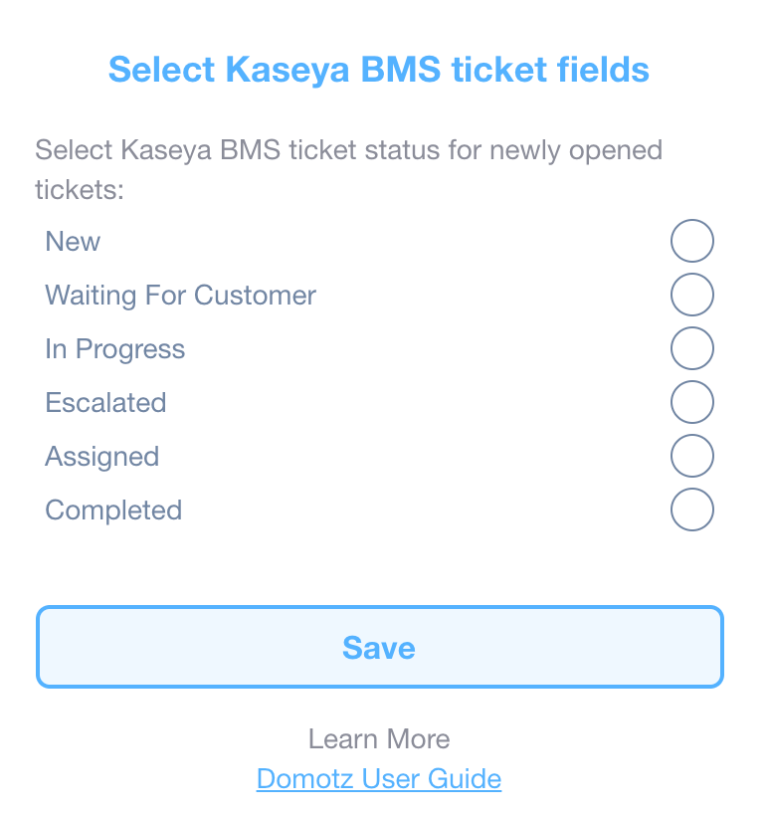
Task: Click the Escalated label text
Action: coord(105,402)
